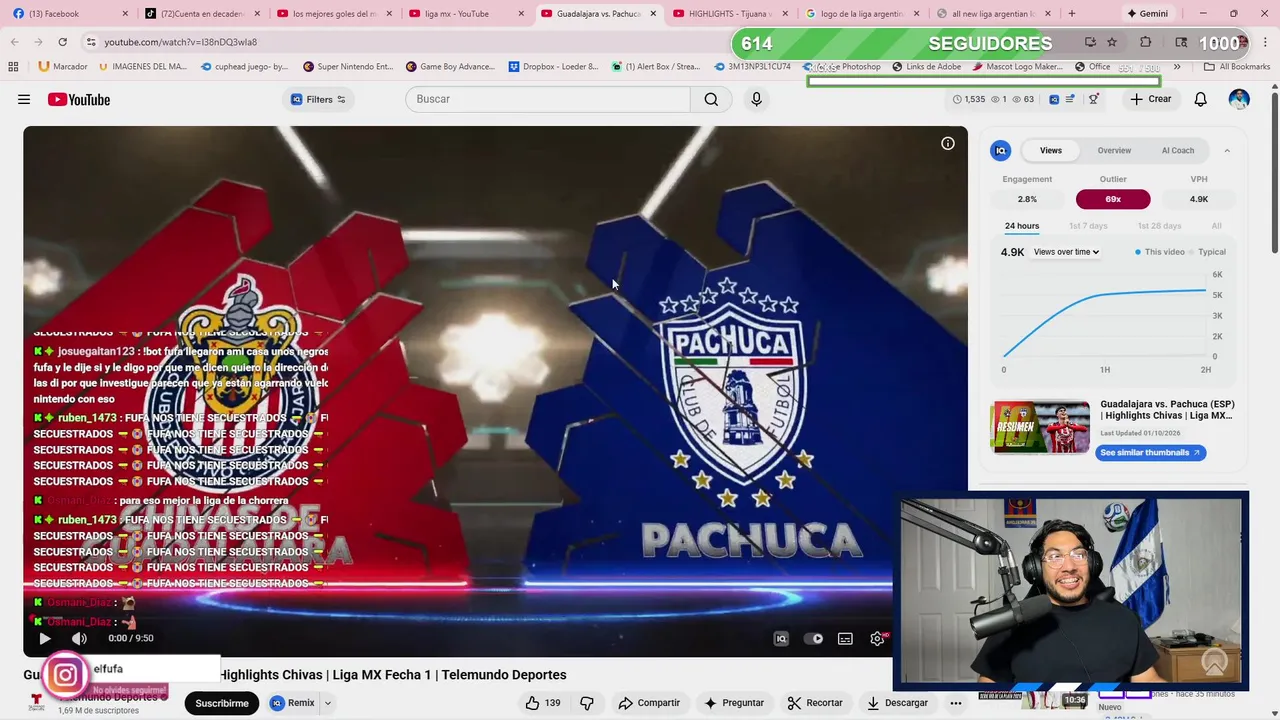Open the Gemini button in Chrome

pyautogui.click(x=1147, y=14)
